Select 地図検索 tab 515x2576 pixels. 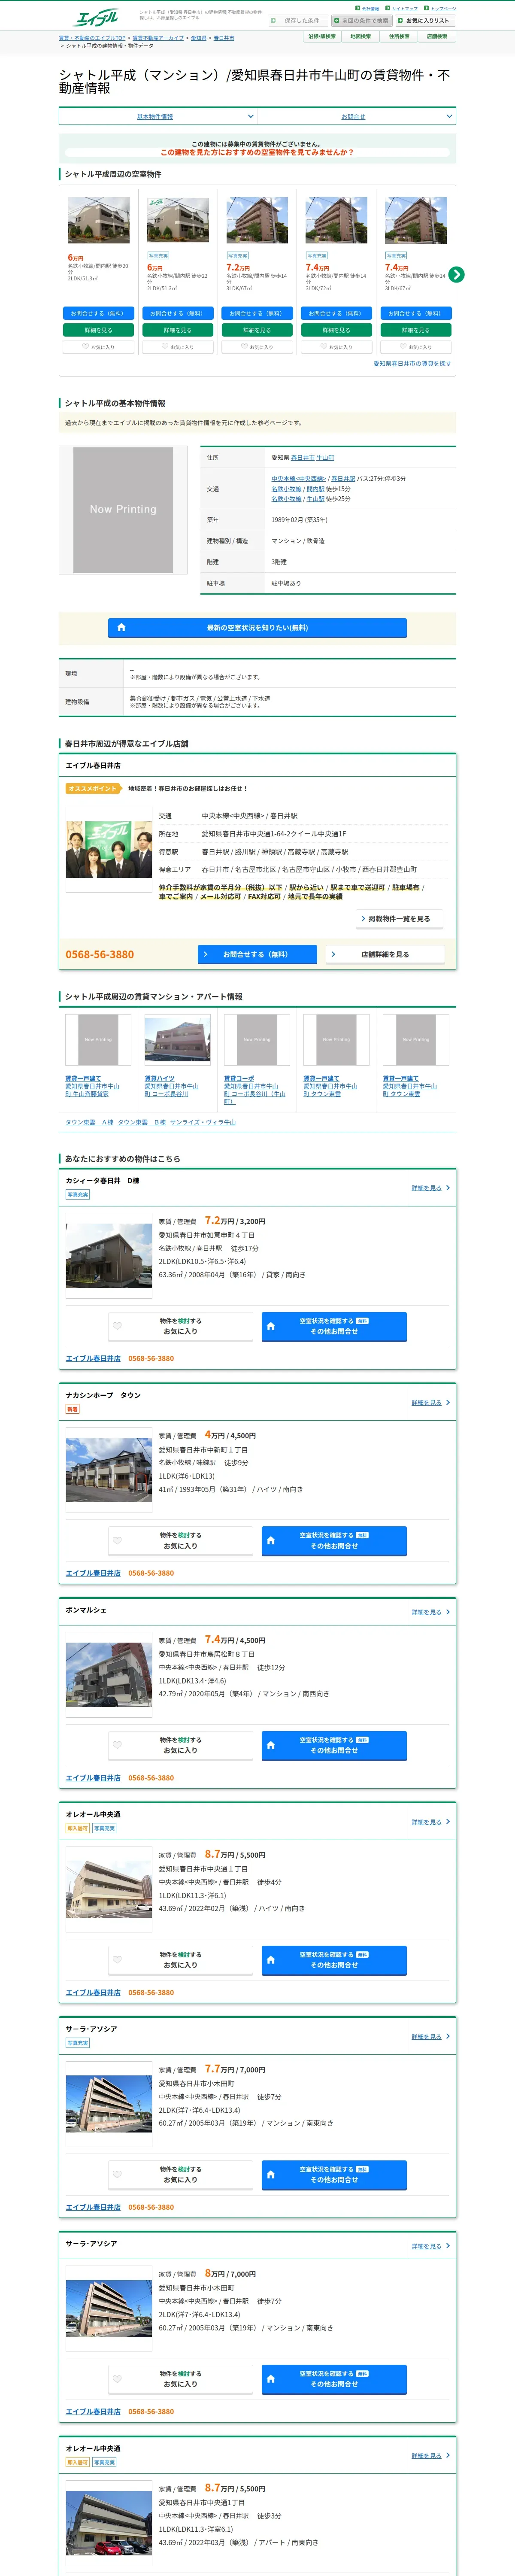point(360,36)
